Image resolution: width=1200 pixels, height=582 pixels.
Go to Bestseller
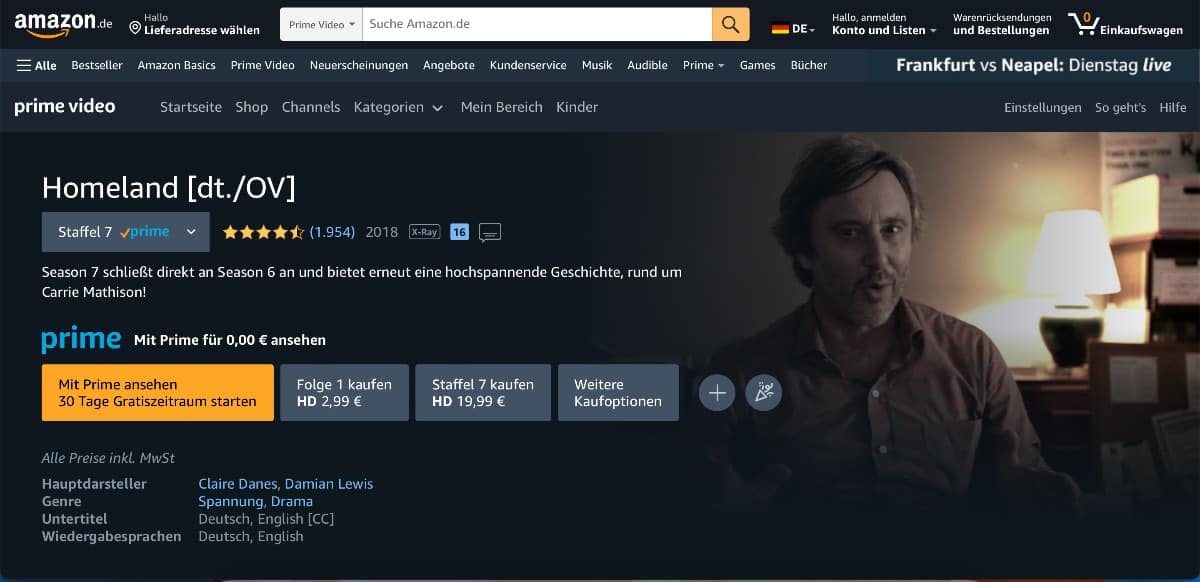(97, 65)
